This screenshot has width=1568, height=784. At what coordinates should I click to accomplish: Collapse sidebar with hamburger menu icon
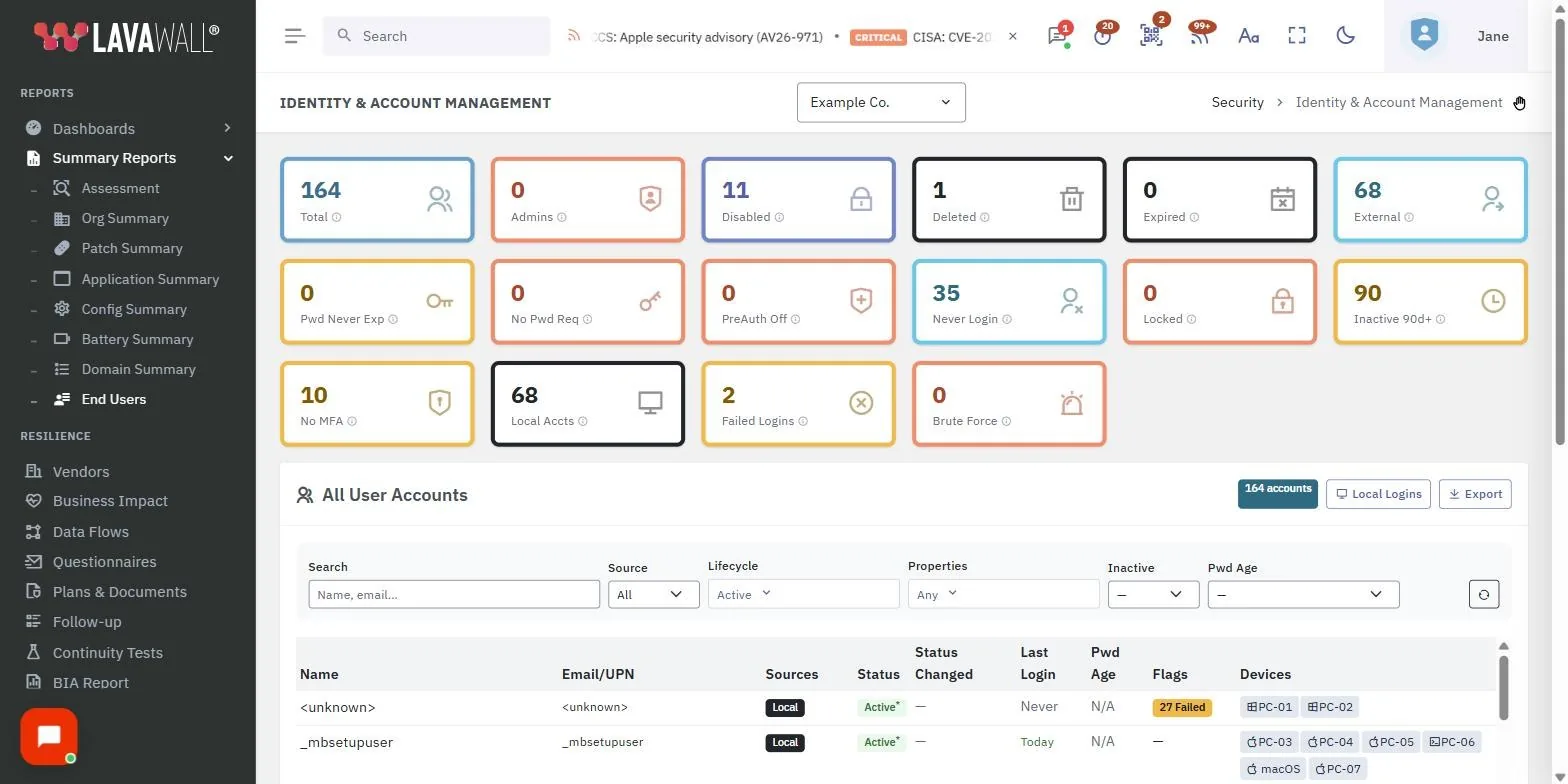294,36
